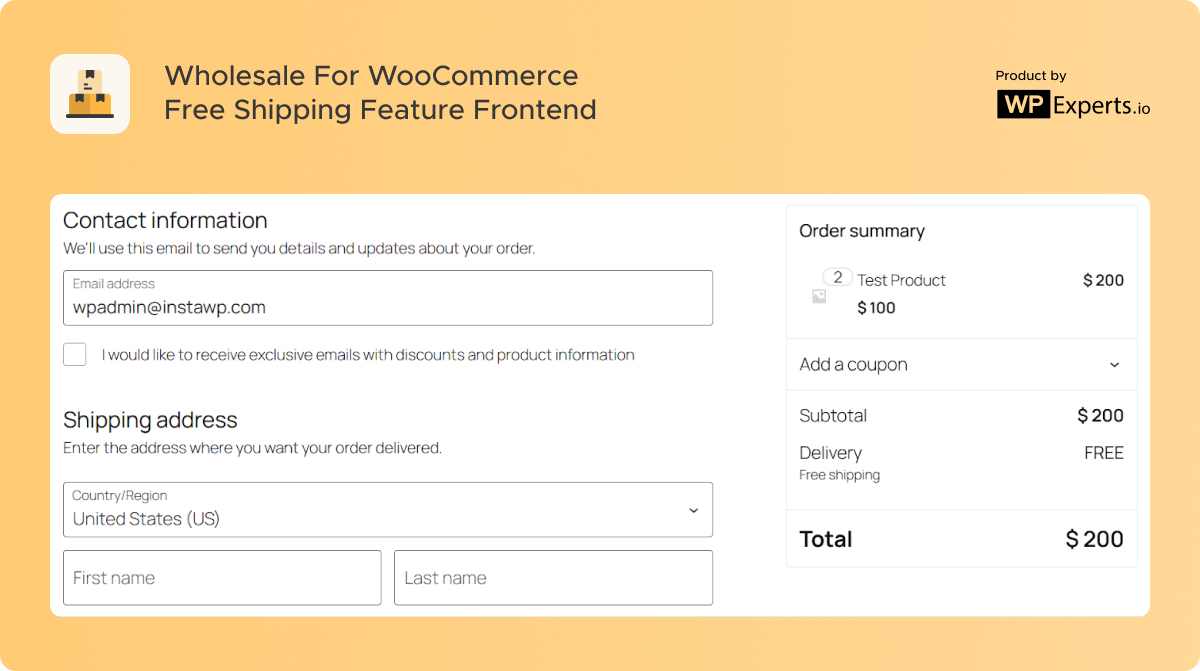Open the Country/Region dropdown arrow

point(693,510)
